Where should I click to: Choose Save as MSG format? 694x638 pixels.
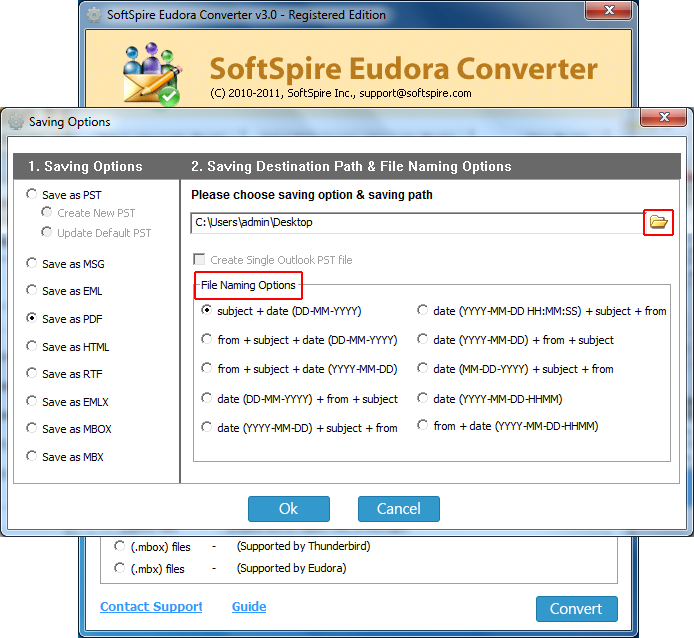click(x=31, y=263)
